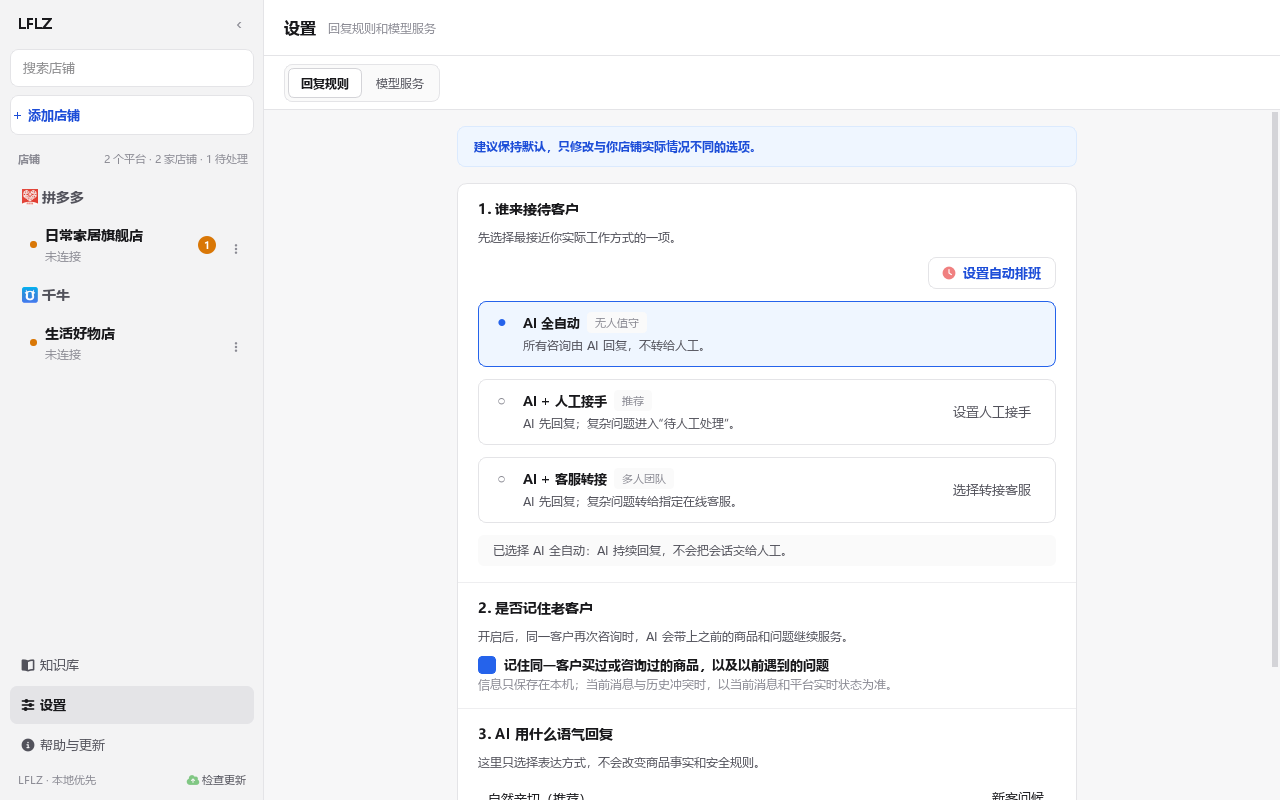Click the heading '3. AI 用什么语气回复'
This screenshot has height=800, width=1280.
coord(546,734)
